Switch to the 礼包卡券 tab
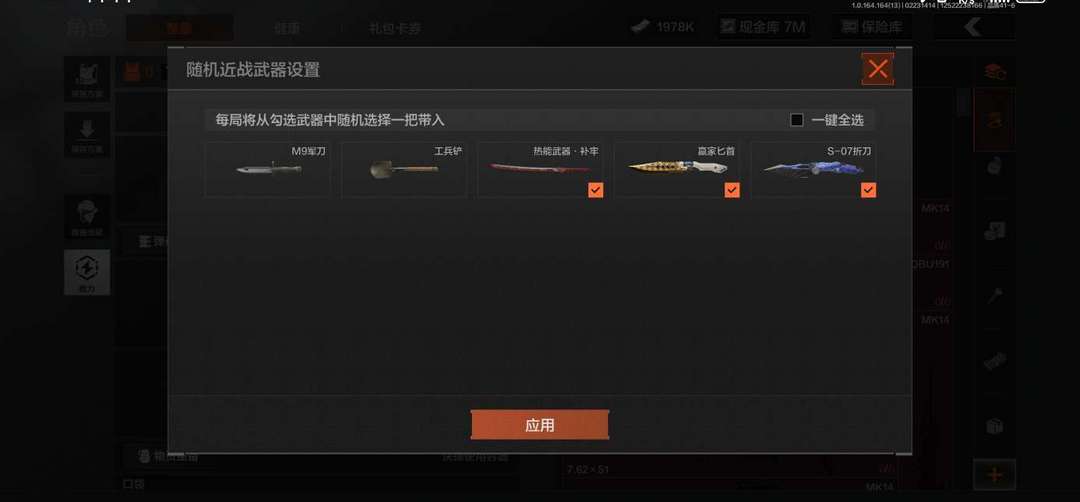Screen dimensions: 1080x502 pyautogui.click(x=395, y=28)
